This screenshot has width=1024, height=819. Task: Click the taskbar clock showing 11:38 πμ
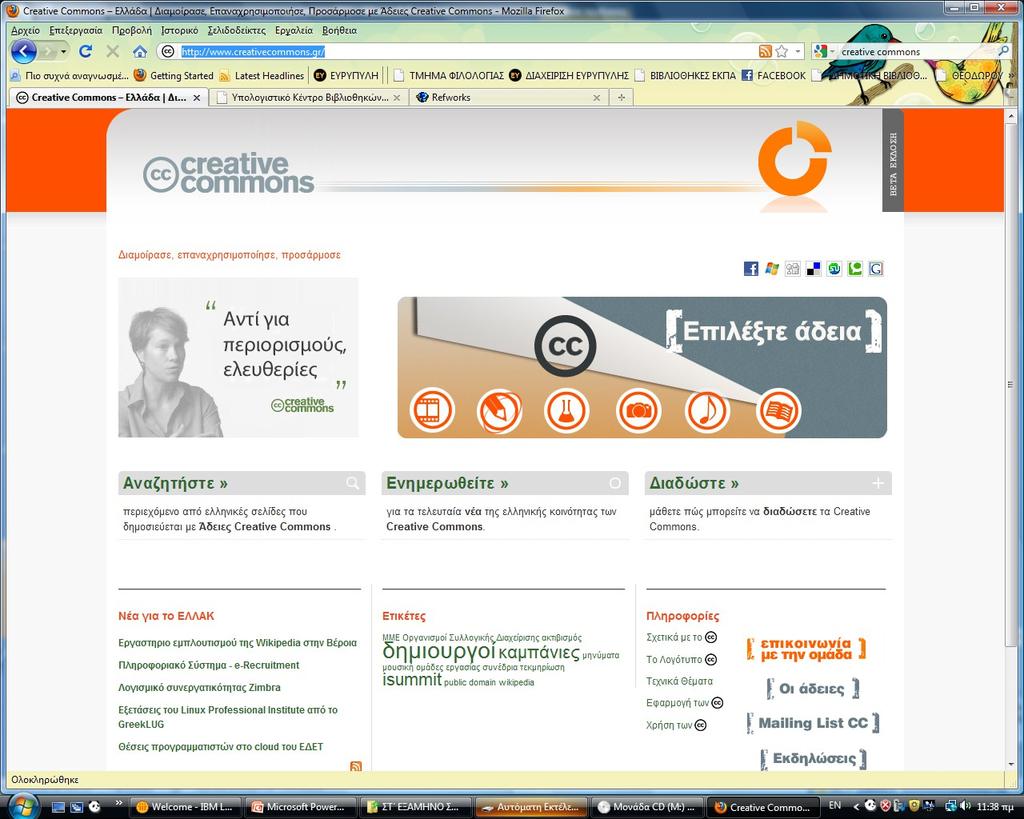click(996, 807)
